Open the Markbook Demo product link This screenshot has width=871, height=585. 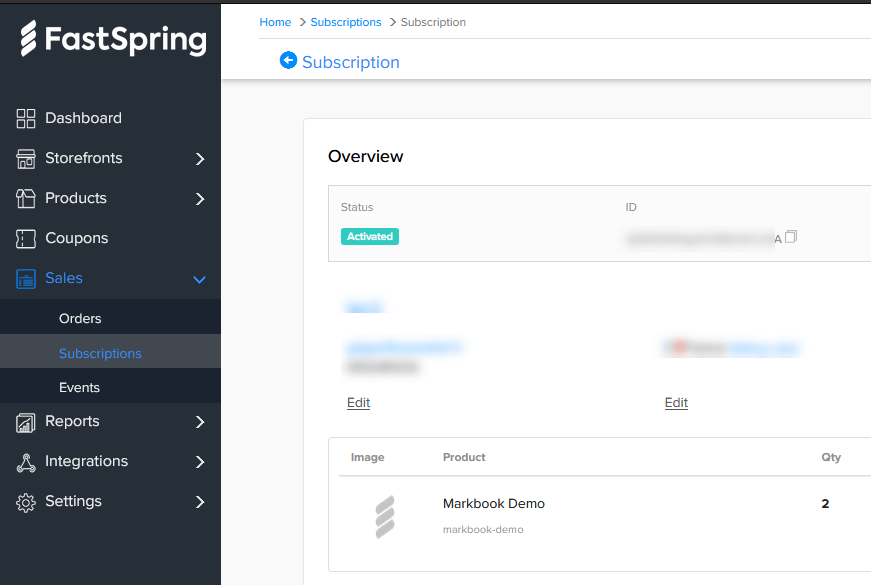point(494,503)
